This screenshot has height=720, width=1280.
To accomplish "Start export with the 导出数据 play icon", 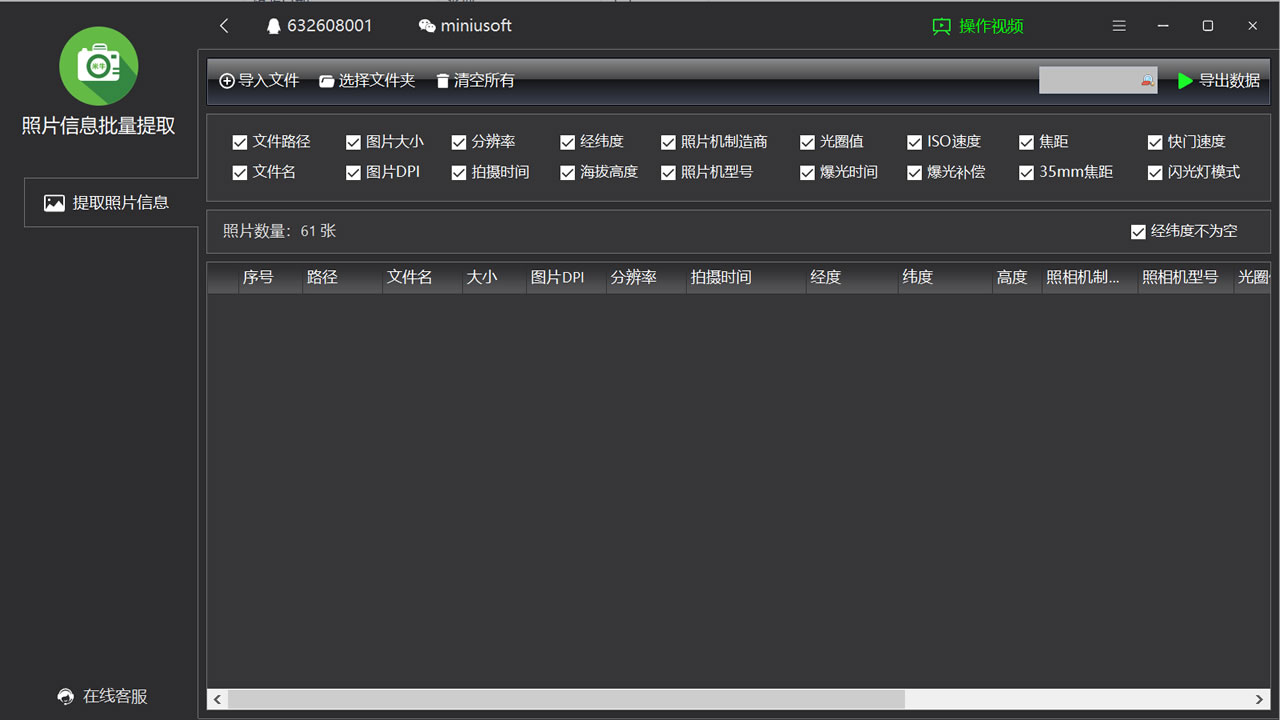I will (x=1183, y=81).
